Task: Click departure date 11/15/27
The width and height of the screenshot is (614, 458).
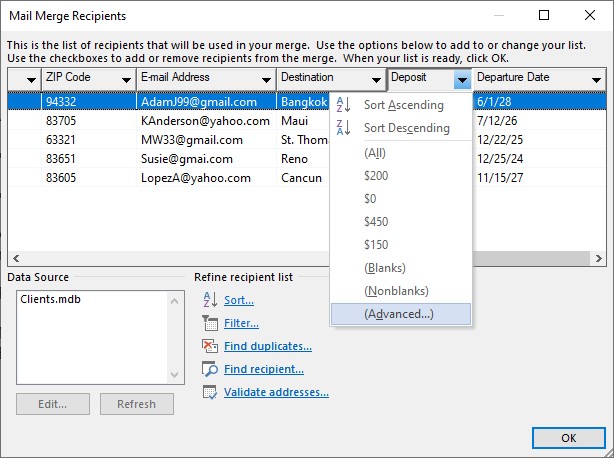Action: (539, 178)
